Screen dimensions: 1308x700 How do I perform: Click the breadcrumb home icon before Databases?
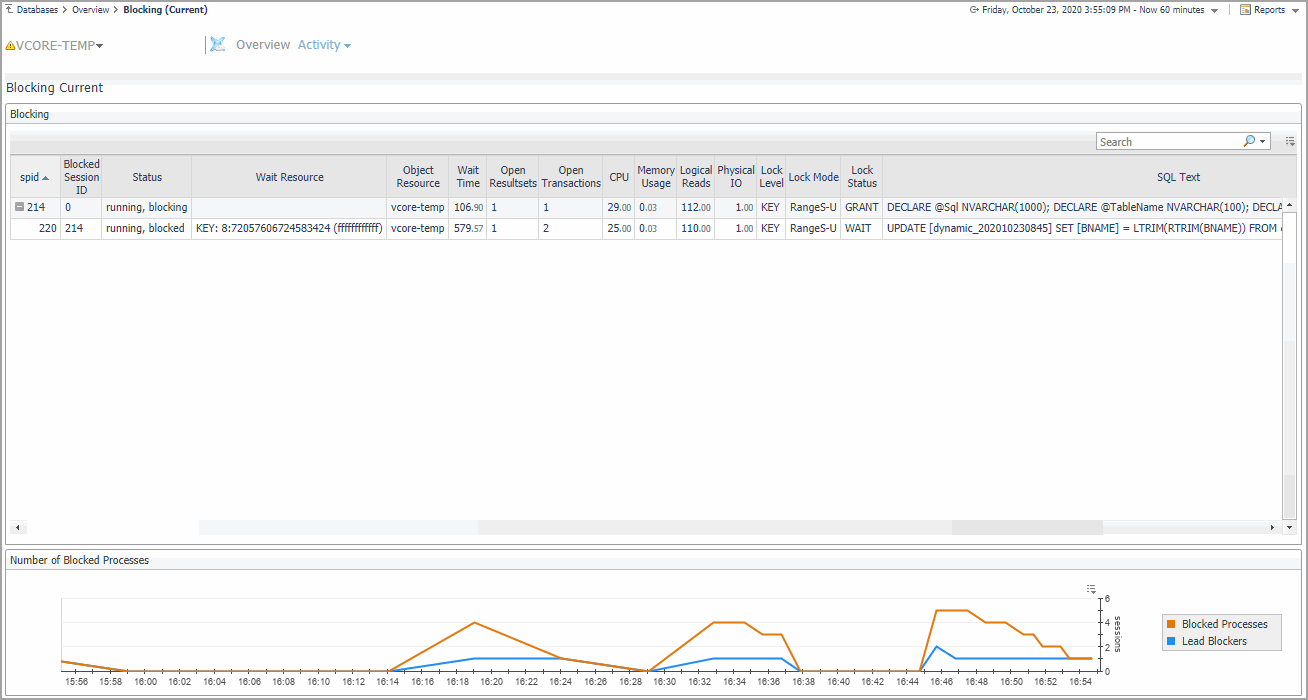tap(9, 10)
